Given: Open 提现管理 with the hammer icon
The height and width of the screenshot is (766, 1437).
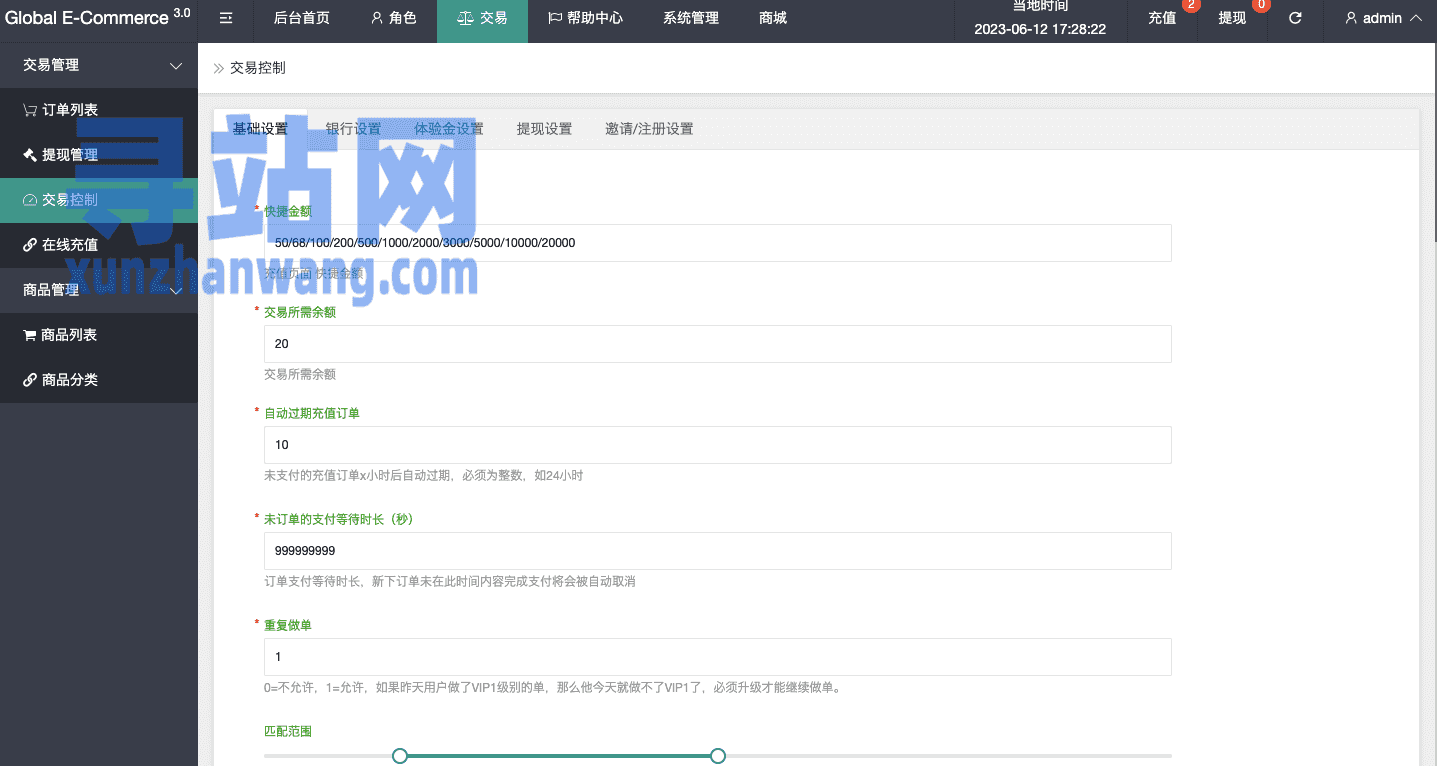Looking at the screenshot, I should tap(69, 155).
